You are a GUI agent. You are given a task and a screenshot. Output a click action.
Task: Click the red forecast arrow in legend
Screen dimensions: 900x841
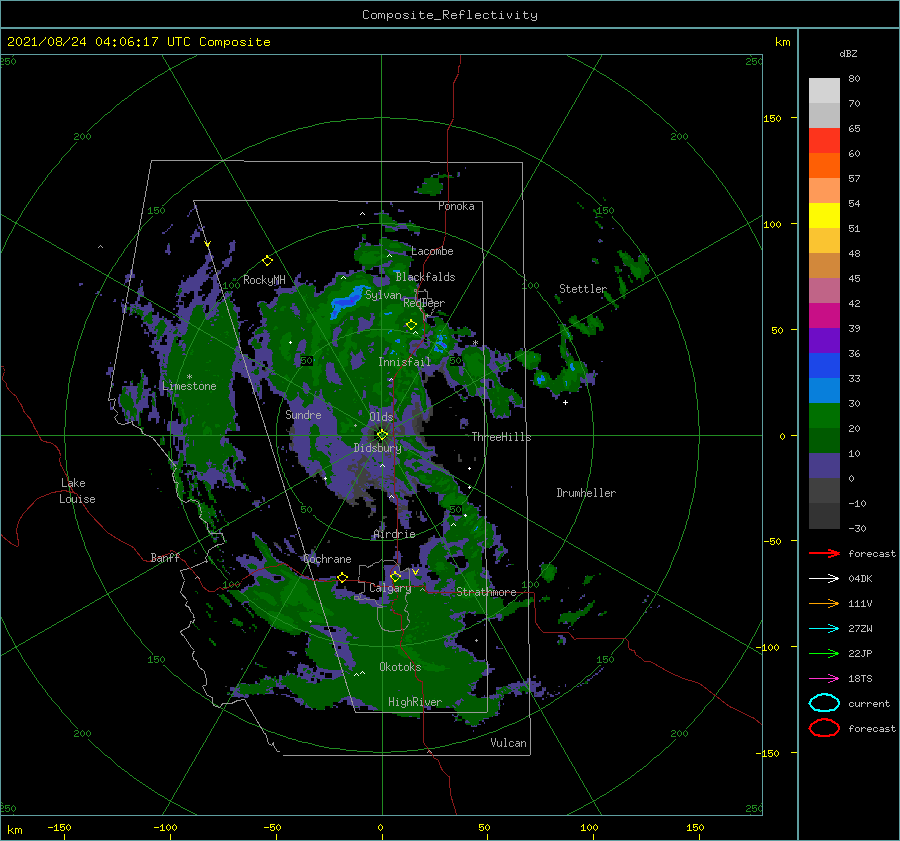pos(824,553)
